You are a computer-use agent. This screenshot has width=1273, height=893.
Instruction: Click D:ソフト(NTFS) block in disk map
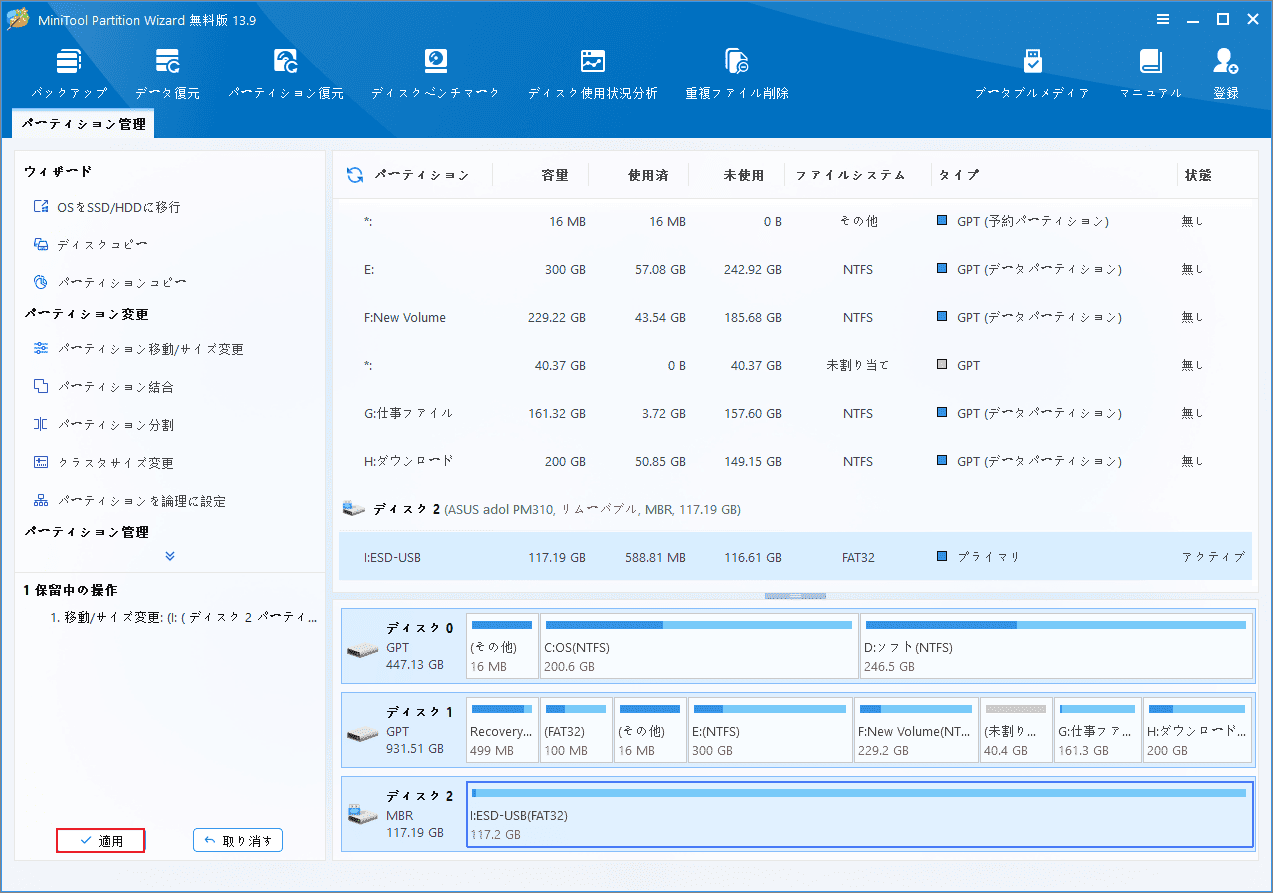point(1056,647)
